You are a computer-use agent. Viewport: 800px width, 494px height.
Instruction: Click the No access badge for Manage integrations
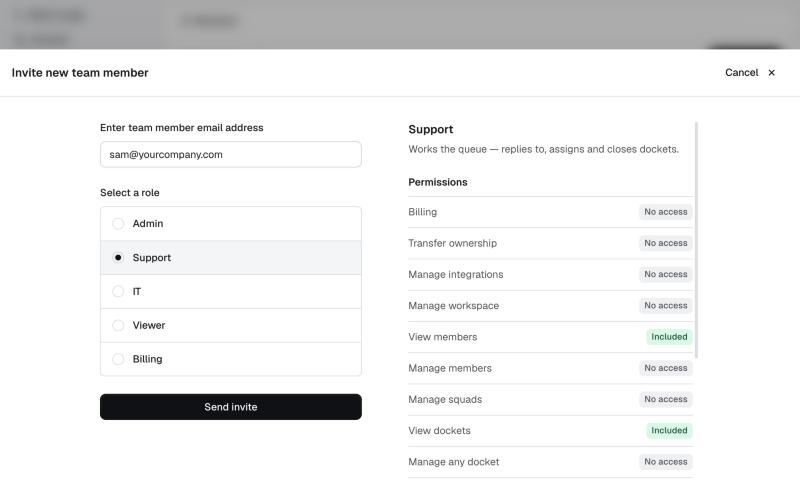click(665, 274)
